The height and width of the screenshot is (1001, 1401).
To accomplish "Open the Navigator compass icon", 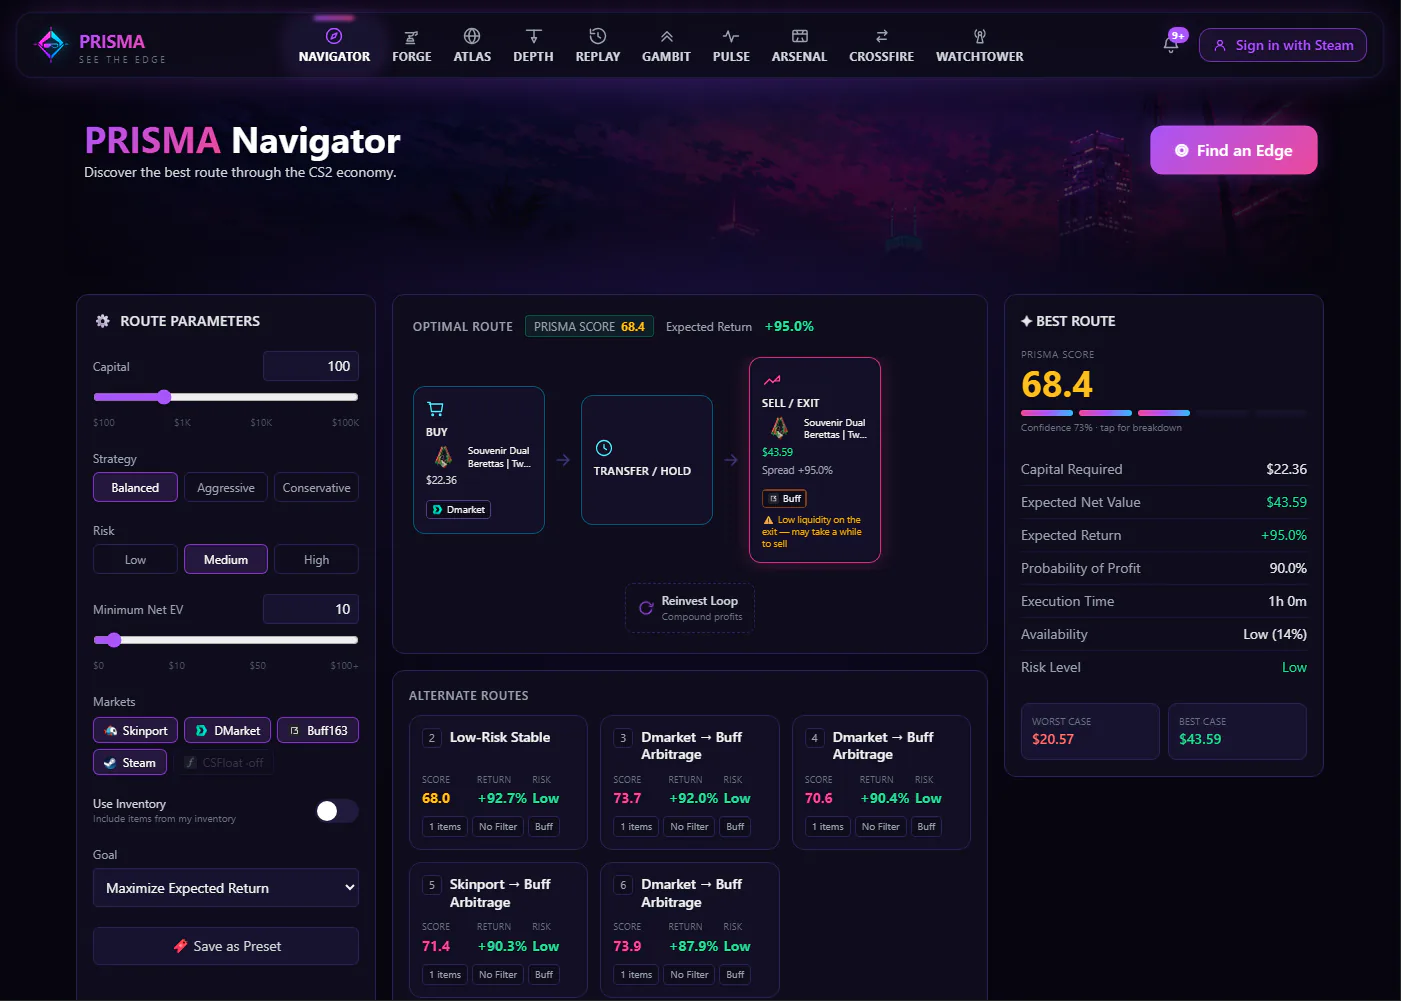I will pos(334,36).
